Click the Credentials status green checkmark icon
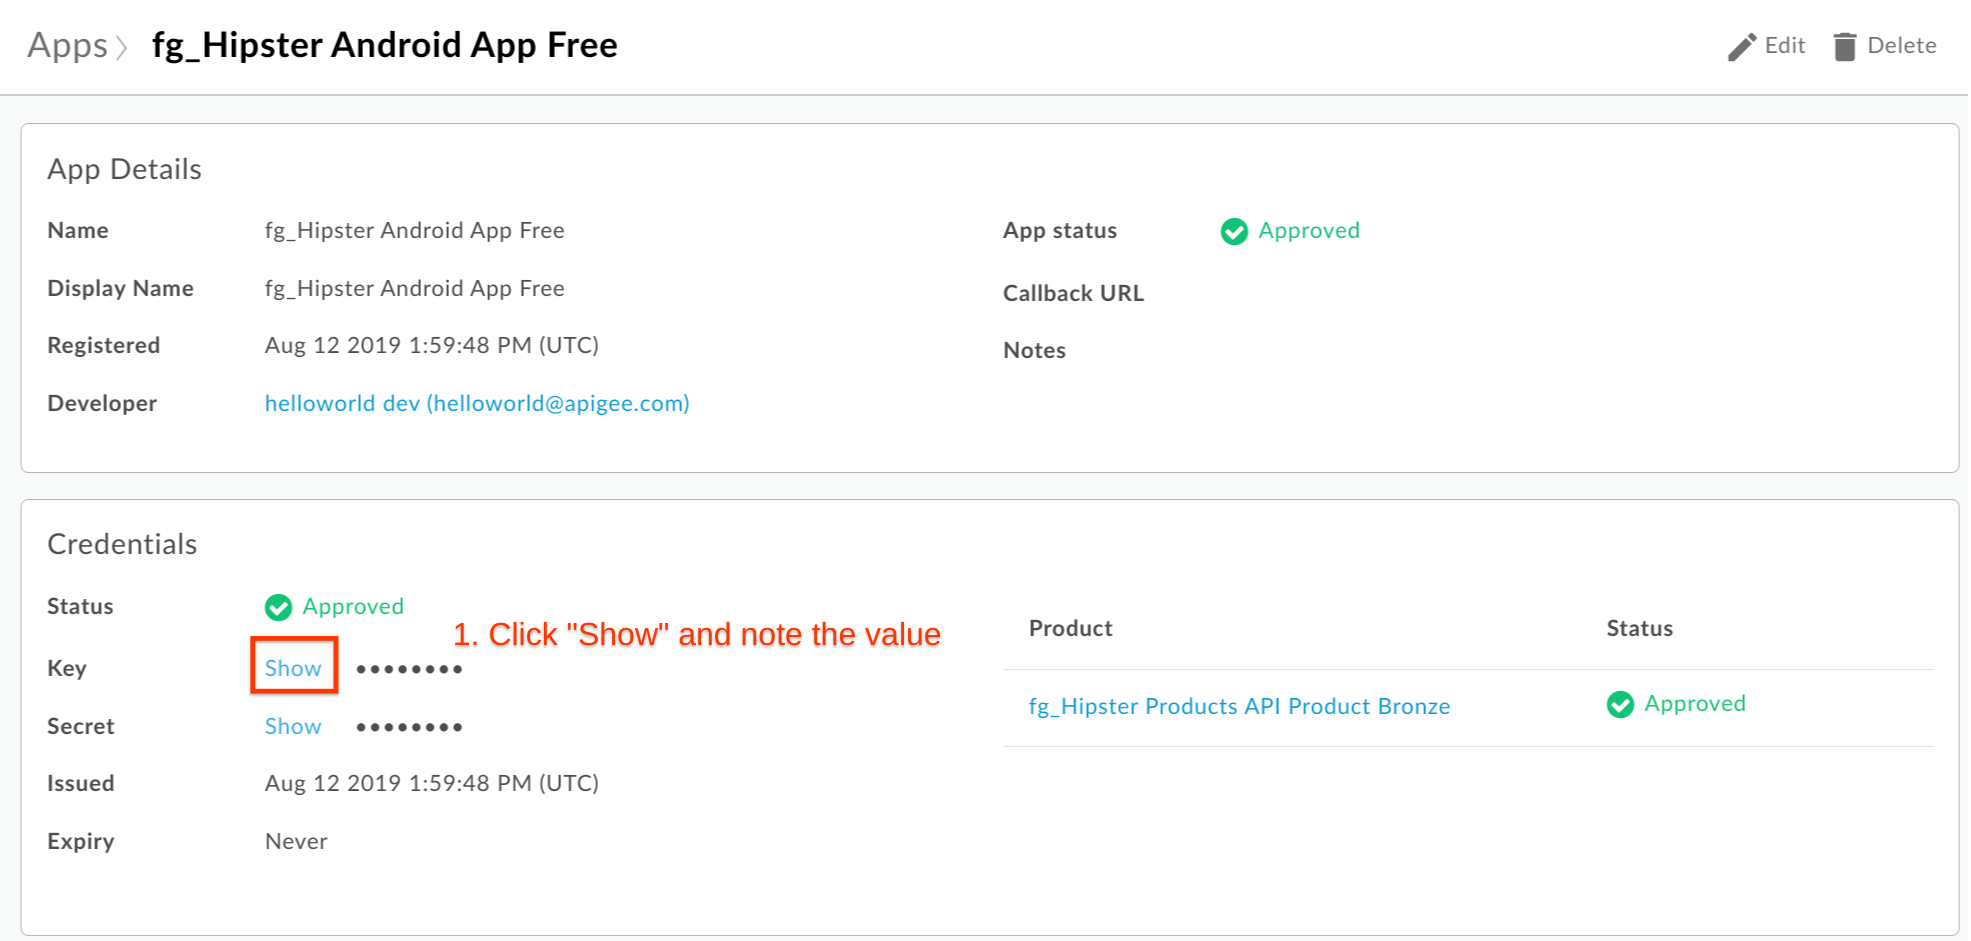Image resolution: width=1971 pixels, height=941 pixels. [278, 607]
